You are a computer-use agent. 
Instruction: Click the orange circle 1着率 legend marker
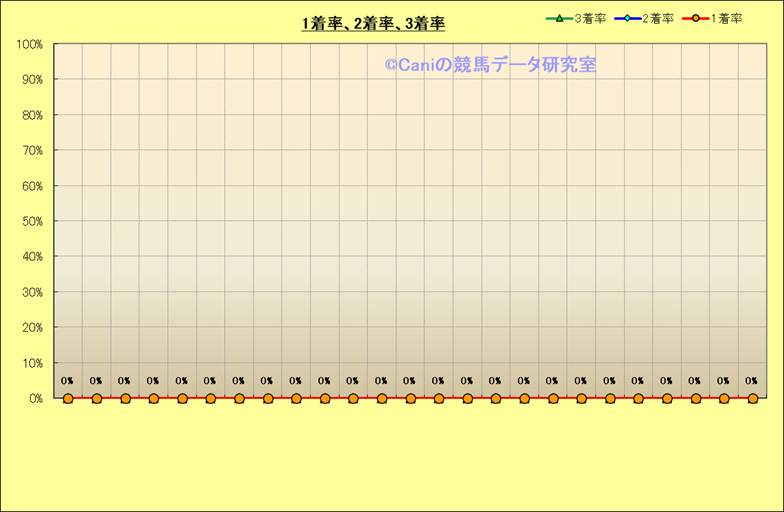(696, 18)
